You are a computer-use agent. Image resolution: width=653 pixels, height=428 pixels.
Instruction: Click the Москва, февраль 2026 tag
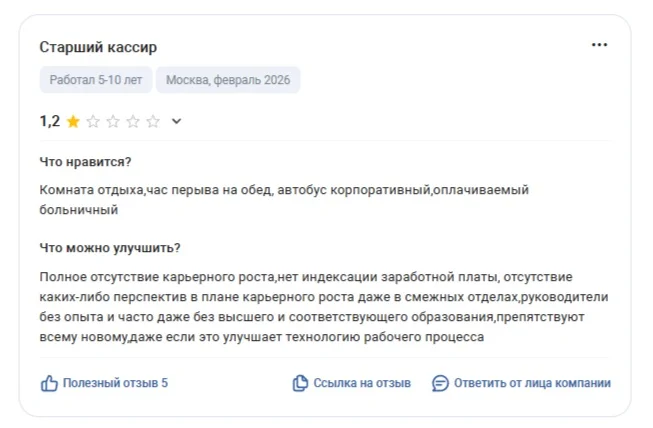tap(228, 80)
